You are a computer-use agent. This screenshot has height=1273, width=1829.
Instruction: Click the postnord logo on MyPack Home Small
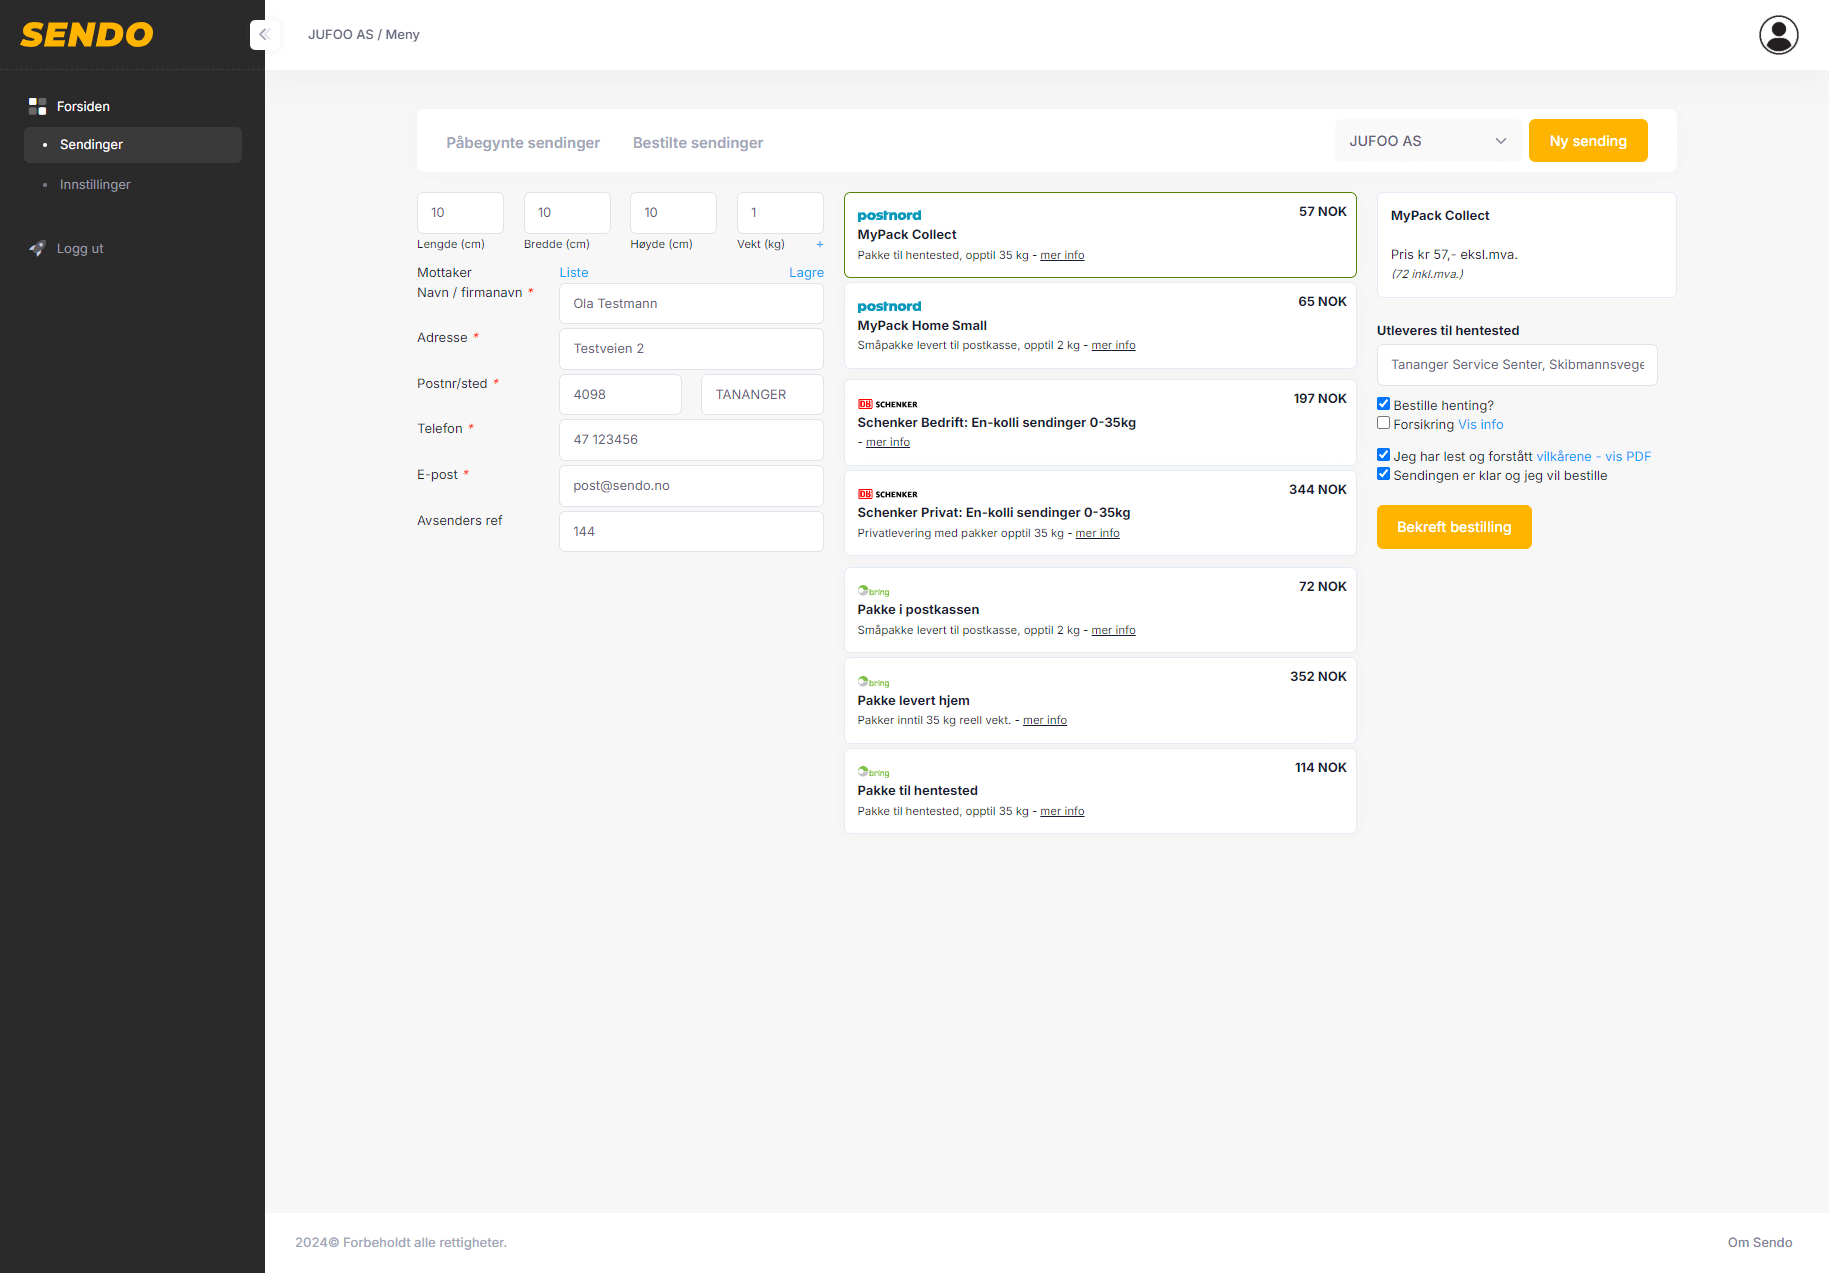coord(889,306)
